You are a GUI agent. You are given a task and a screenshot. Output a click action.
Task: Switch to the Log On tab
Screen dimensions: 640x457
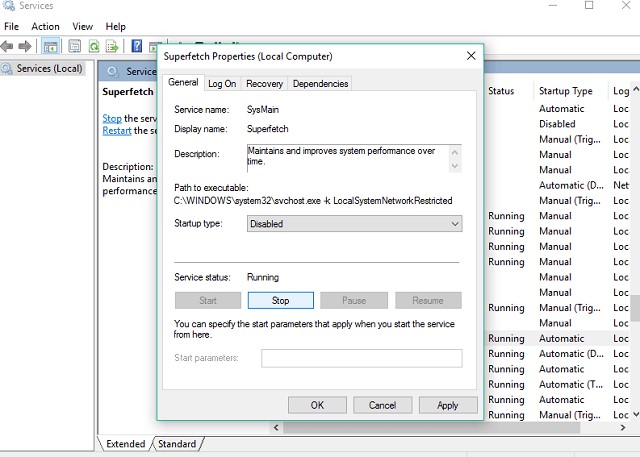pyautogui.click(x=222, y=84)
